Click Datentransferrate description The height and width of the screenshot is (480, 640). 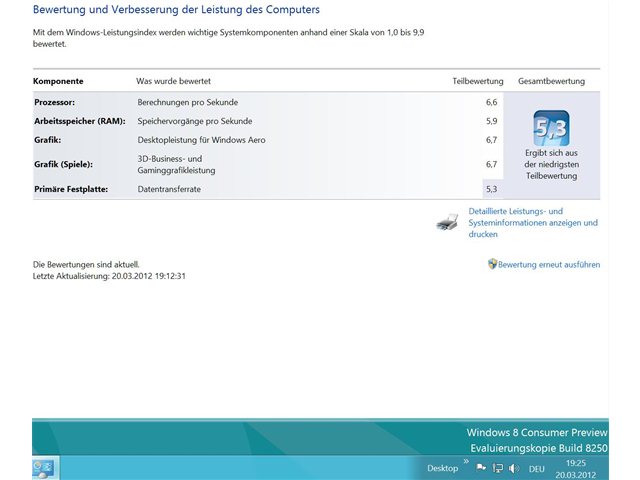[169, 189]
